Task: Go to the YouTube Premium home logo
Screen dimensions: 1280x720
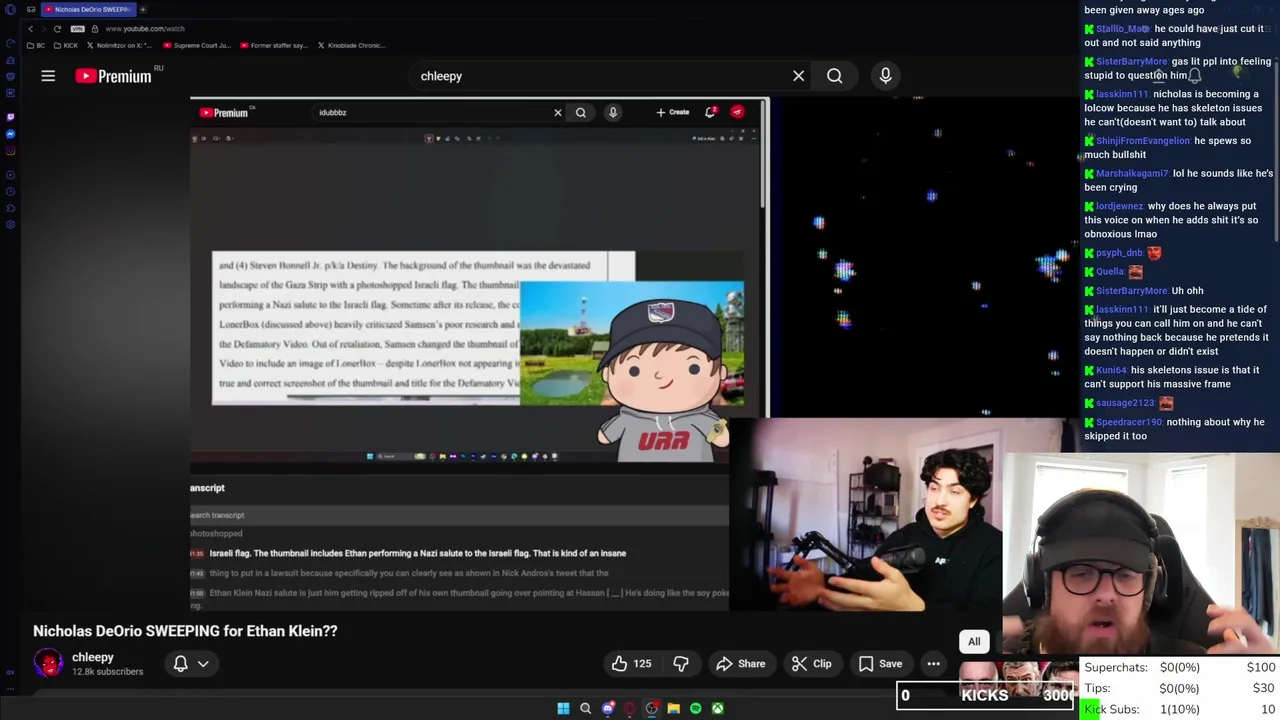Action: [113, 76]
